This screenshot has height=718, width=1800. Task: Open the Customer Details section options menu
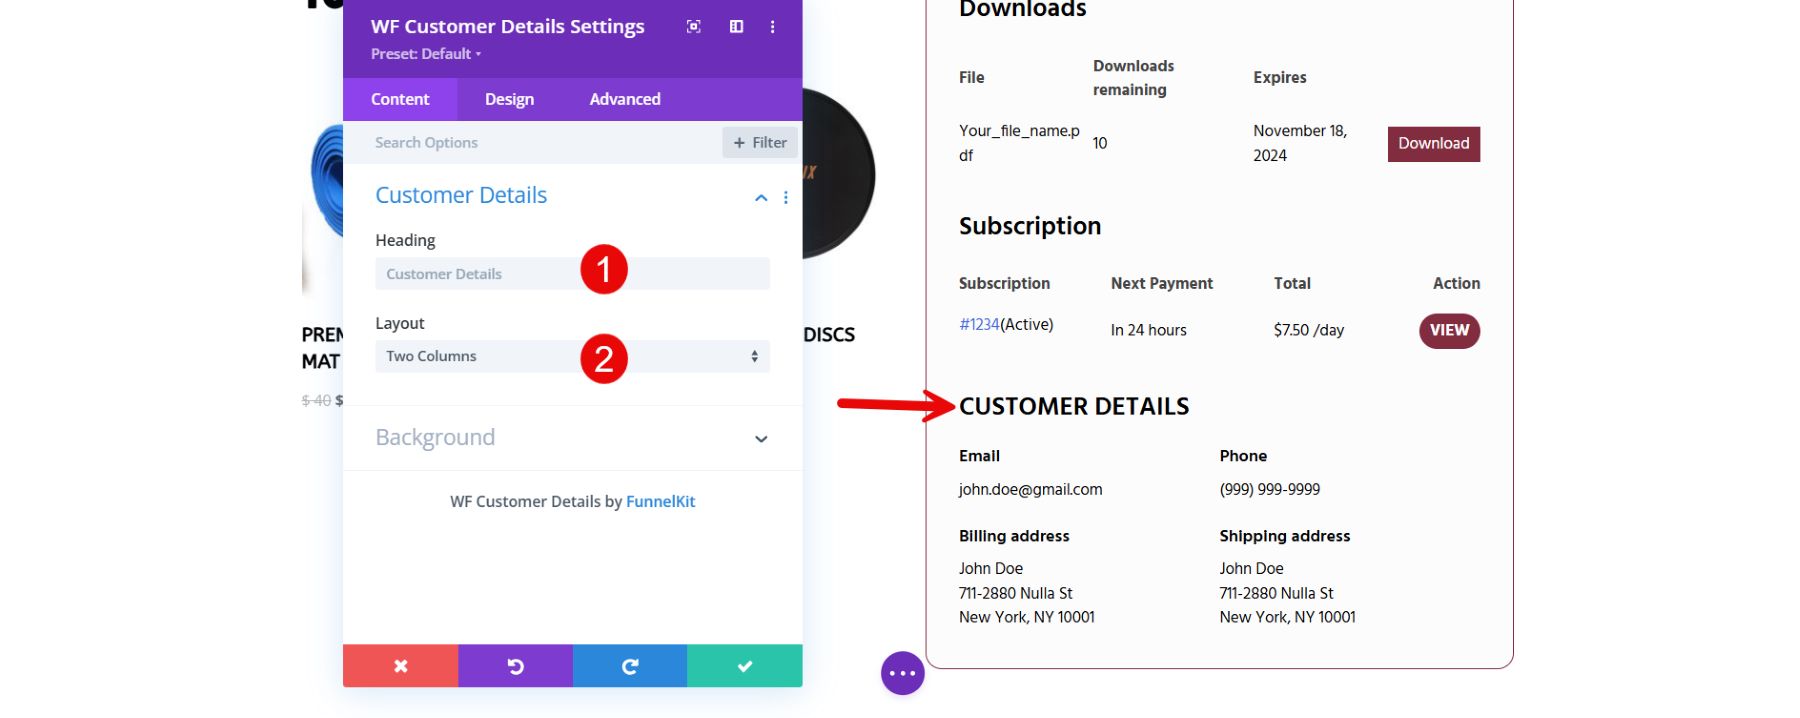786,198
